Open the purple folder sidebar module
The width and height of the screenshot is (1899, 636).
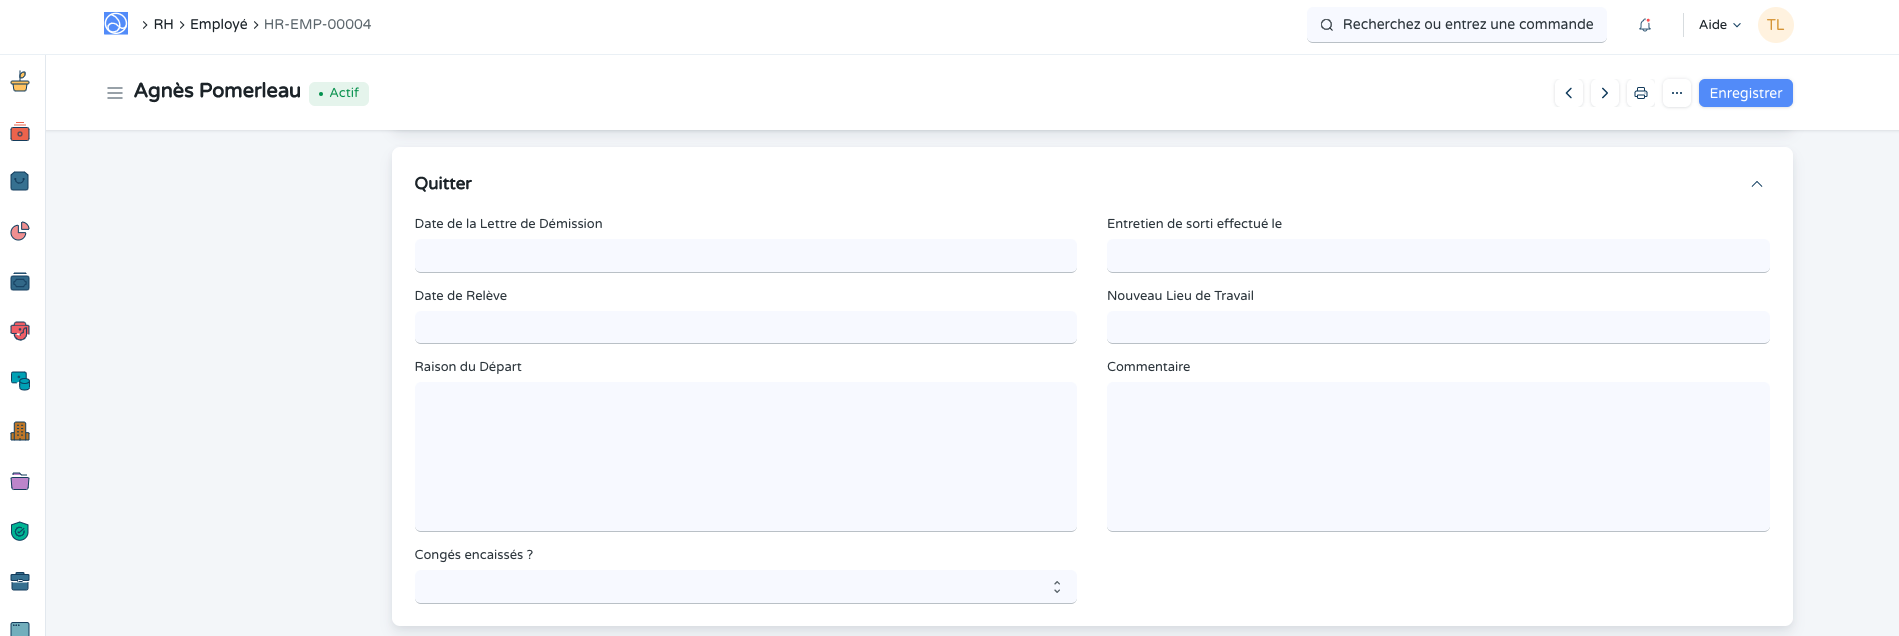(20, 481)
